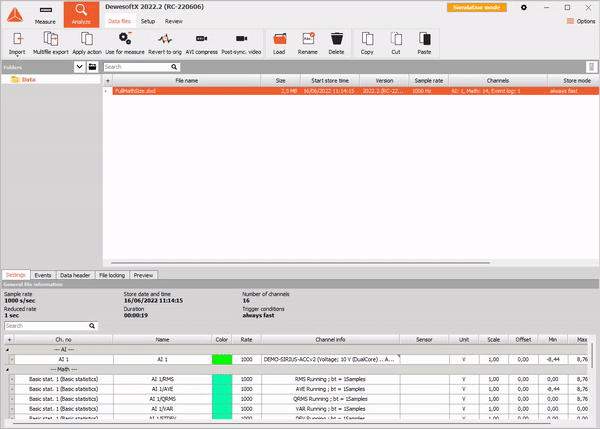Click AI 1/VAR color swatch

[x=222, y=409]
